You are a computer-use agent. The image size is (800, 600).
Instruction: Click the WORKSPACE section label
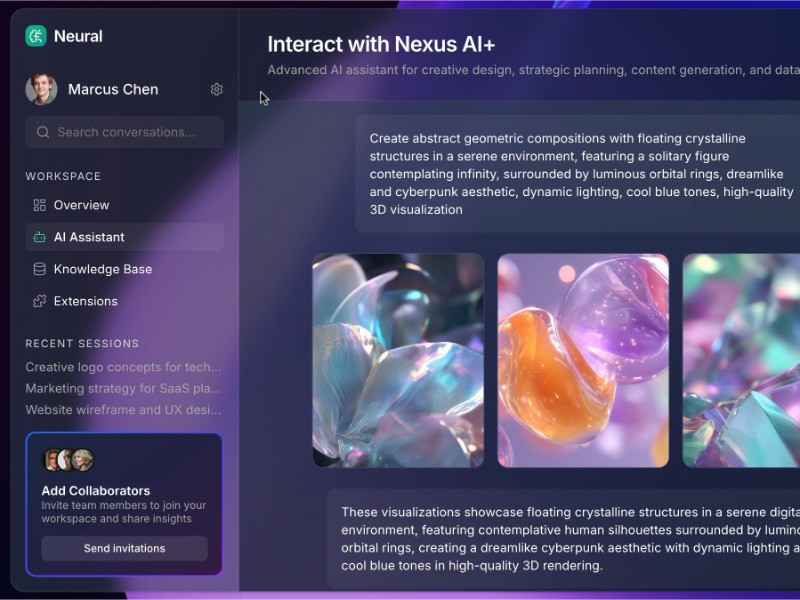[x=63, y=177]
